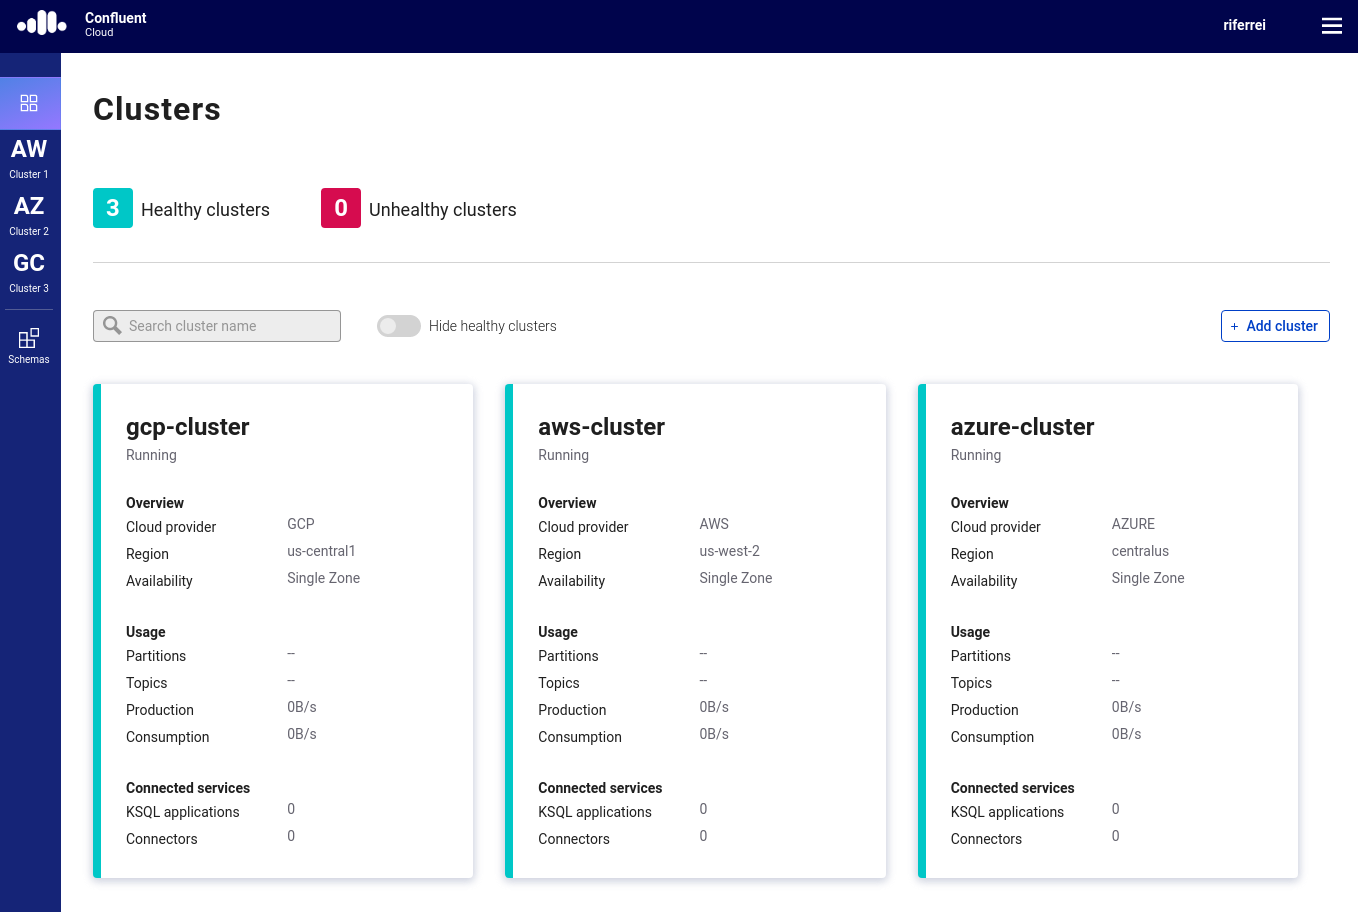Click Connected services heading in azure-cluster card
Screen dimensions: 1358x912
click(1012, 788)
